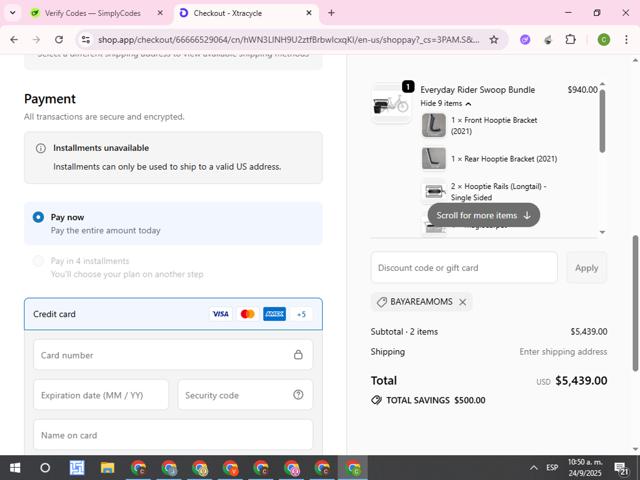
Task: Open a new browser tab
Action: [x=331, y=13]
